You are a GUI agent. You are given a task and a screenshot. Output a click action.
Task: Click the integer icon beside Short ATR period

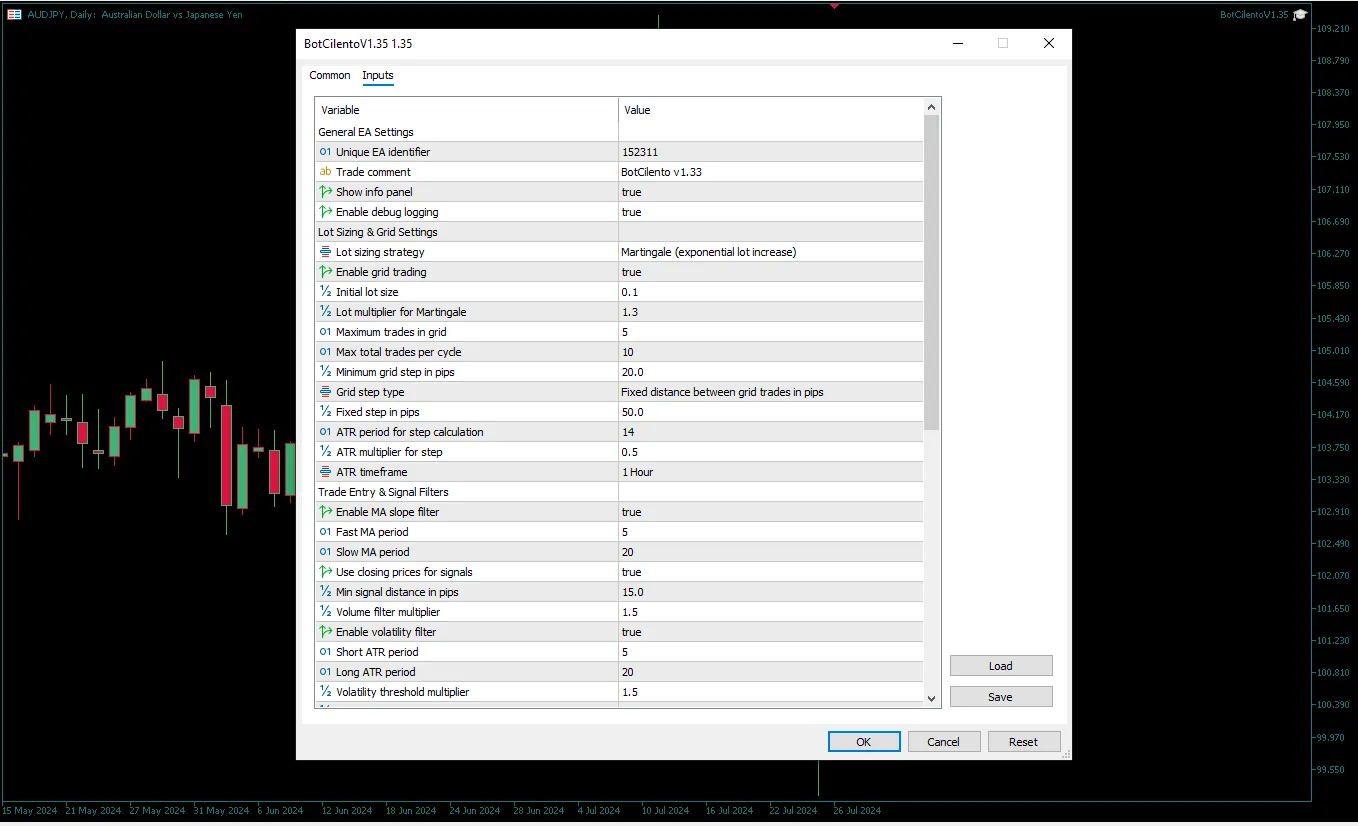(325, 652)
